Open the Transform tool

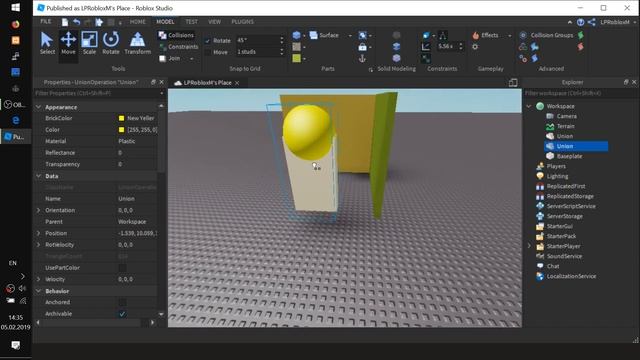[x=138, y=43]
